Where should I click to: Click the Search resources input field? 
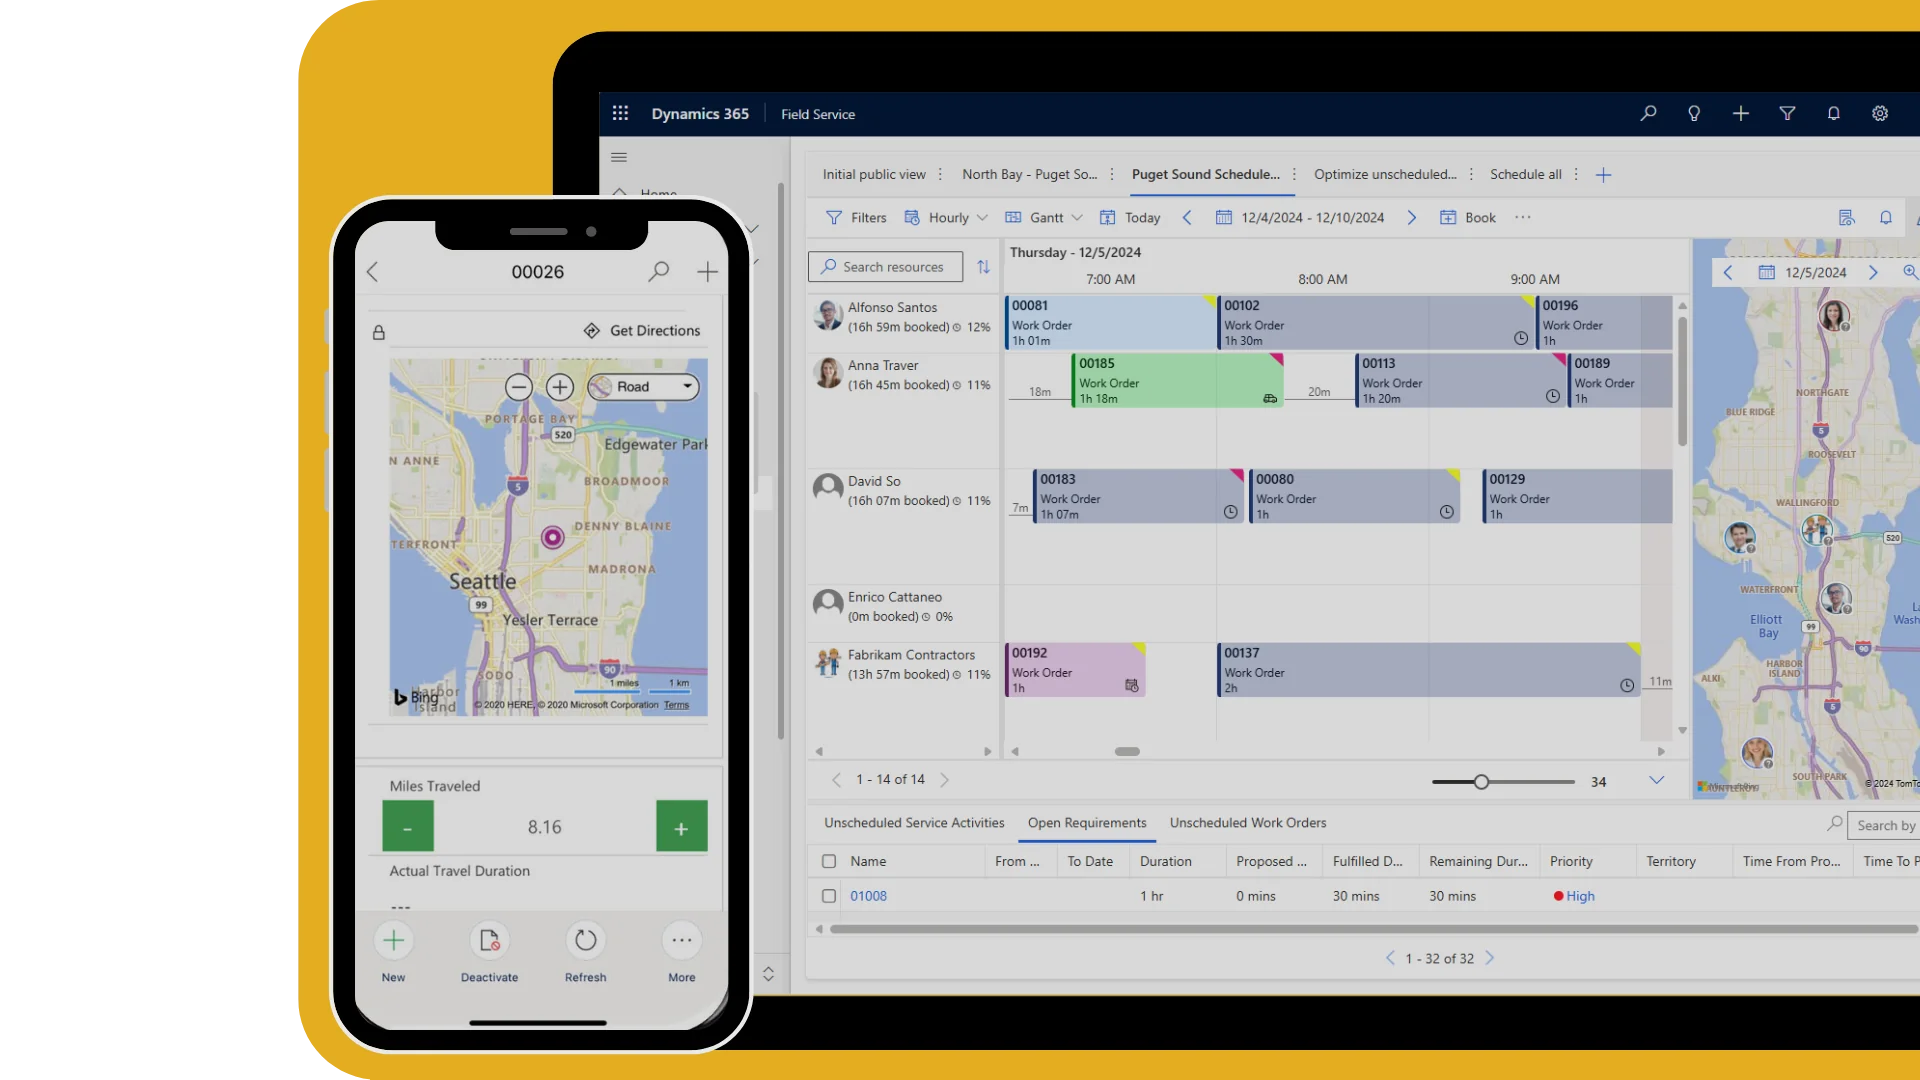[885, 267]
